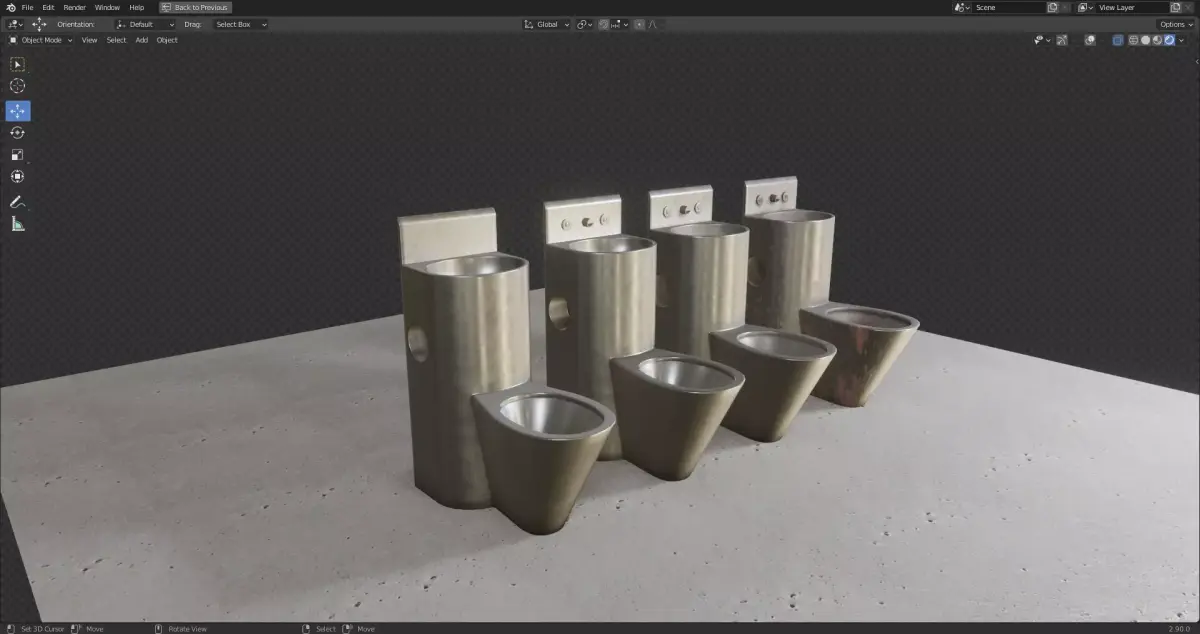Click the new view layer icon
The height and width of the screenshot is (634, 1200).
click(x=1175, y=7)
